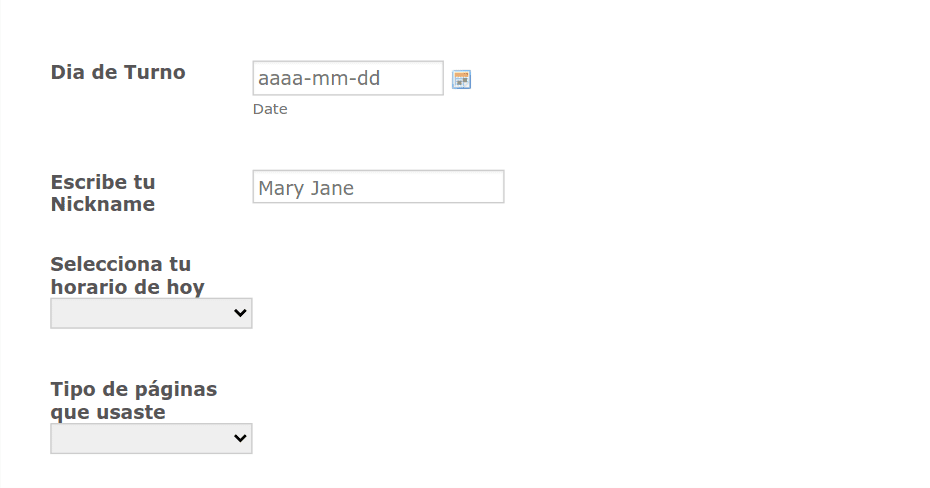Focus the nickname text box
Viewport: 930px width, 488px height.
(x=378, y=187)
